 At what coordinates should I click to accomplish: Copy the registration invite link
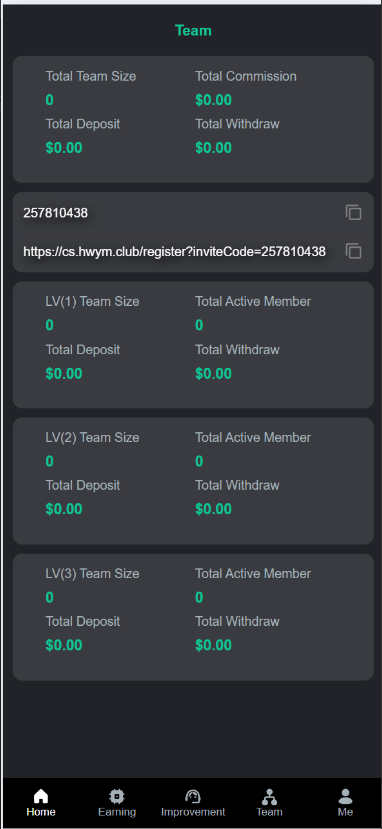(353, 251)
